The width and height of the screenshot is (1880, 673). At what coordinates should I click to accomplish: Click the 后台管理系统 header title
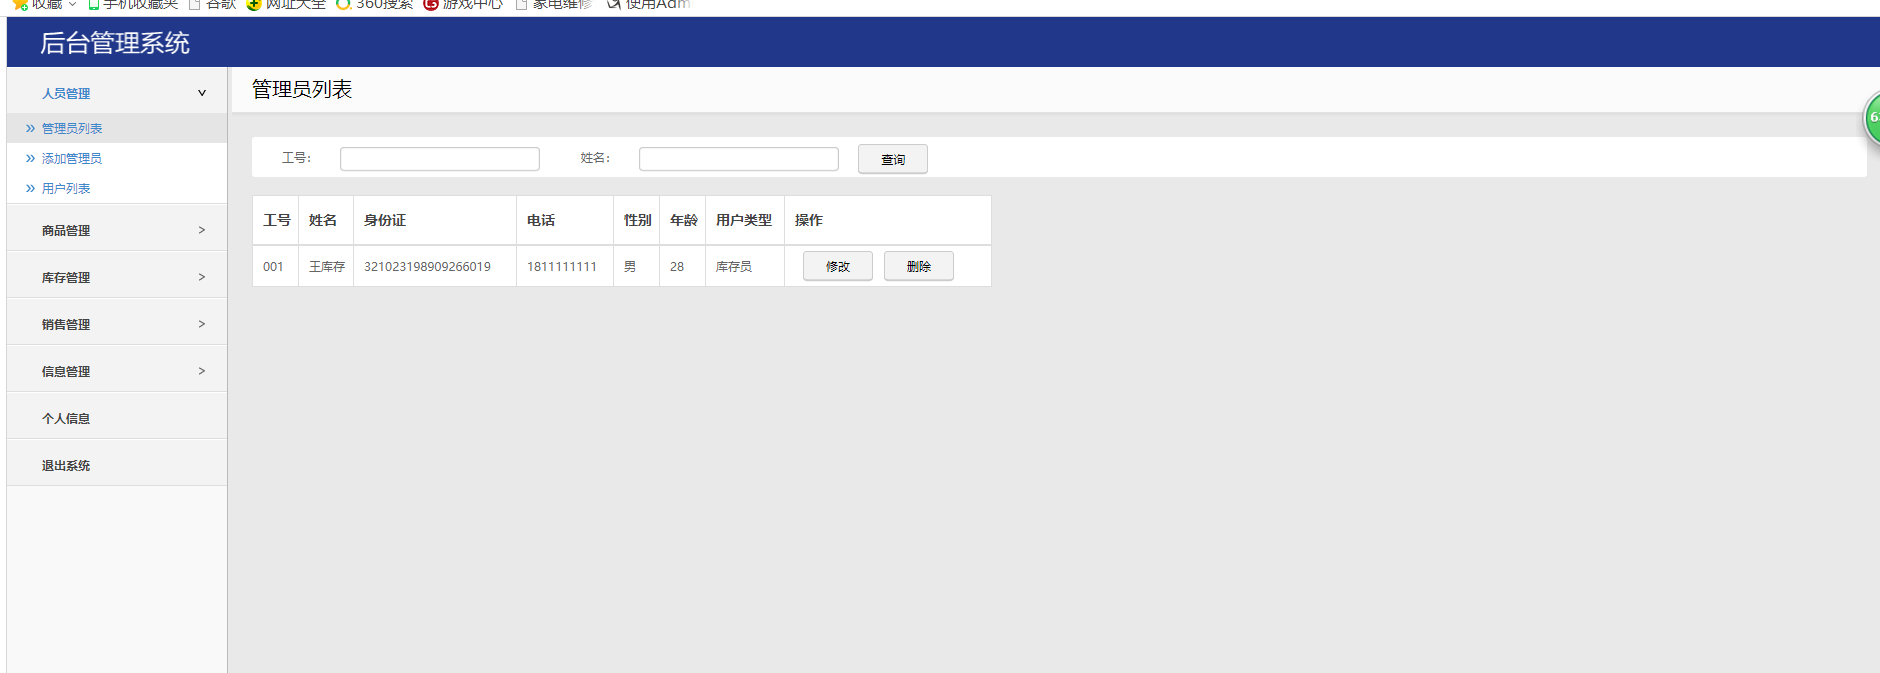pos(115,43)
